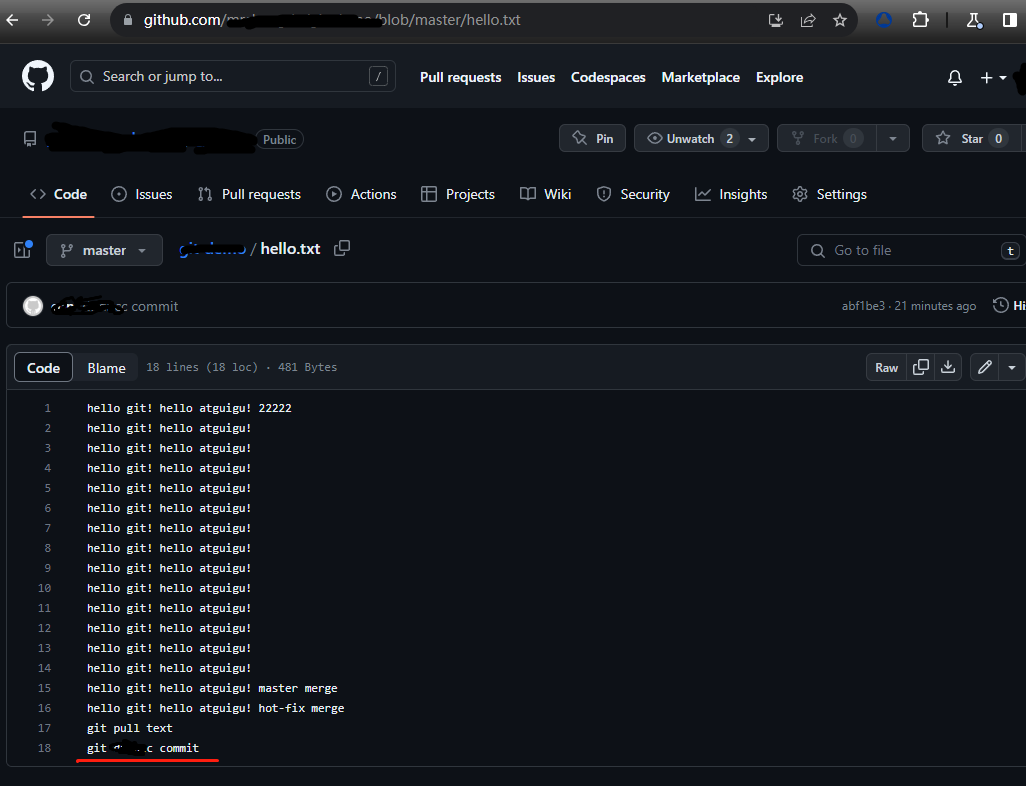Open Pull requests in the top navigation
1026x786 pixels.
461,77
